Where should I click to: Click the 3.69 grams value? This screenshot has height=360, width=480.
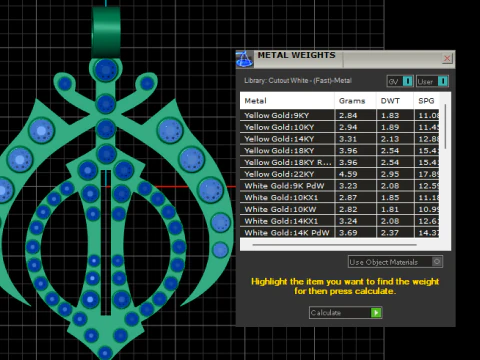(x=348, y=233)
